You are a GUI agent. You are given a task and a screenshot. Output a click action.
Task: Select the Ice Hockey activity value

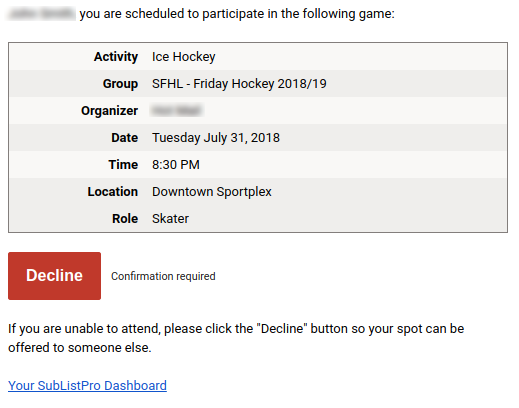pyautogui.click(x=184, y=57)
